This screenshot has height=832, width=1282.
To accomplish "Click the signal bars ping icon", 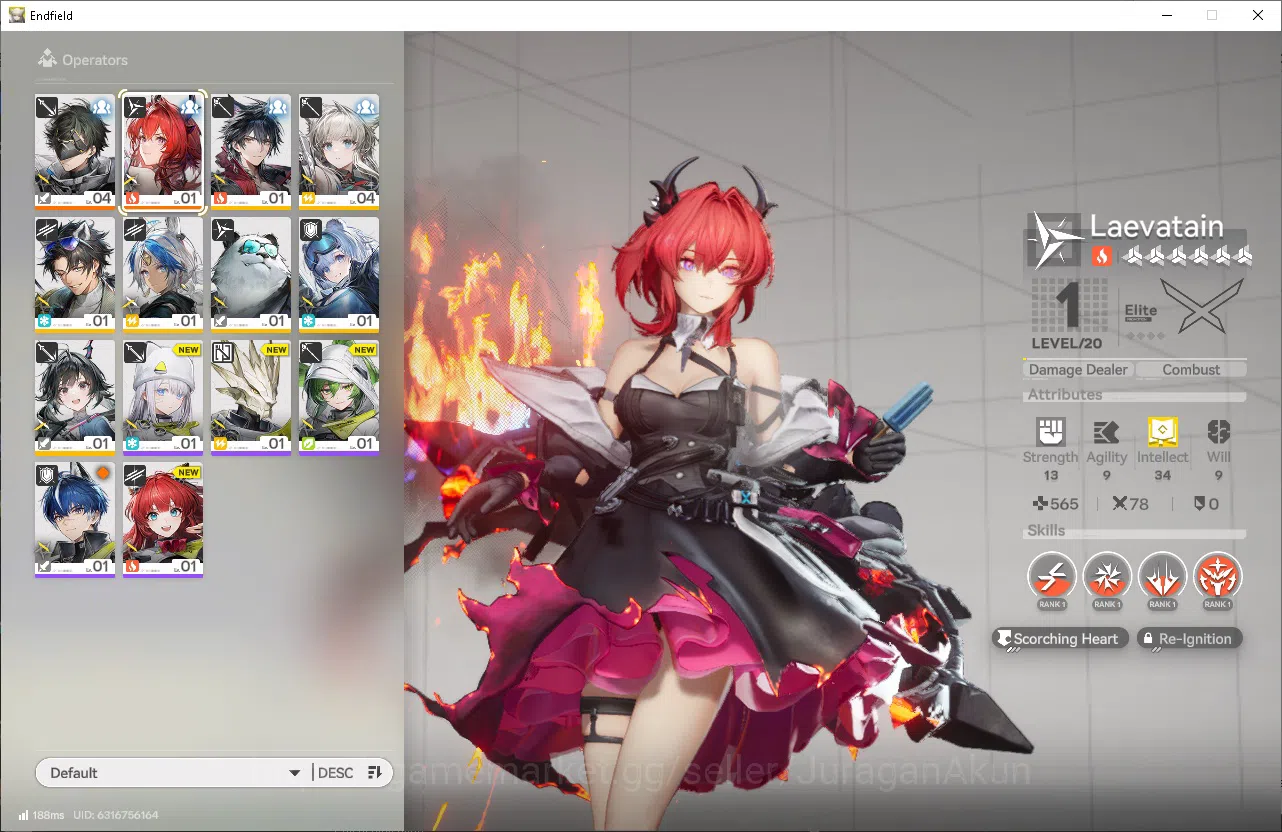I will pyautogui.click(x=24, y=815).
